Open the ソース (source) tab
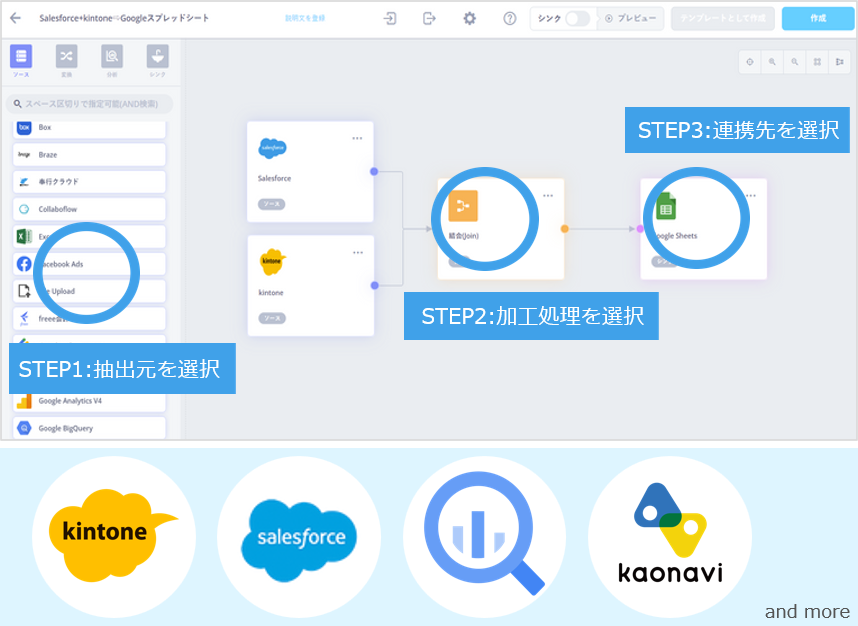The width and height of the screenshot is (858, 626). click(x=21, y=61)
